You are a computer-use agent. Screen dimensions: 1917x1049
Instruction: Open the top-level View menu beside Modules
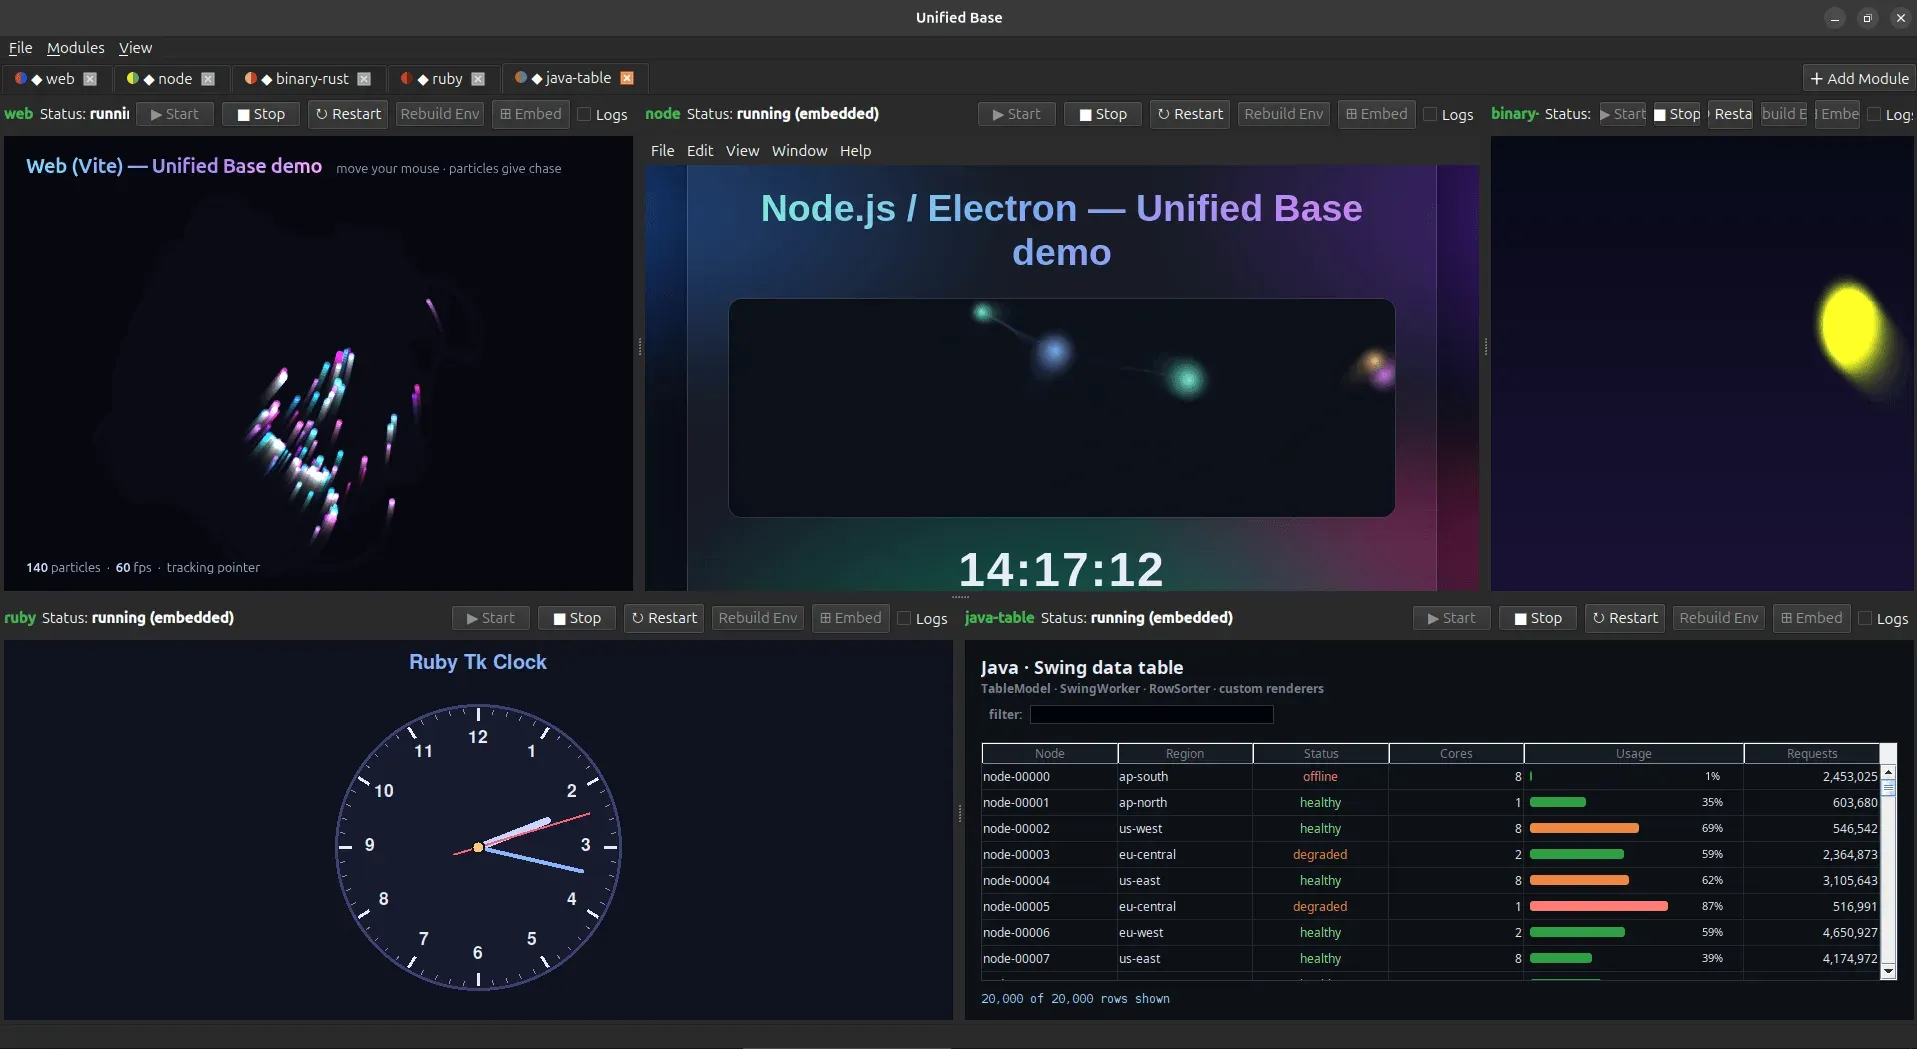point(135,48)
